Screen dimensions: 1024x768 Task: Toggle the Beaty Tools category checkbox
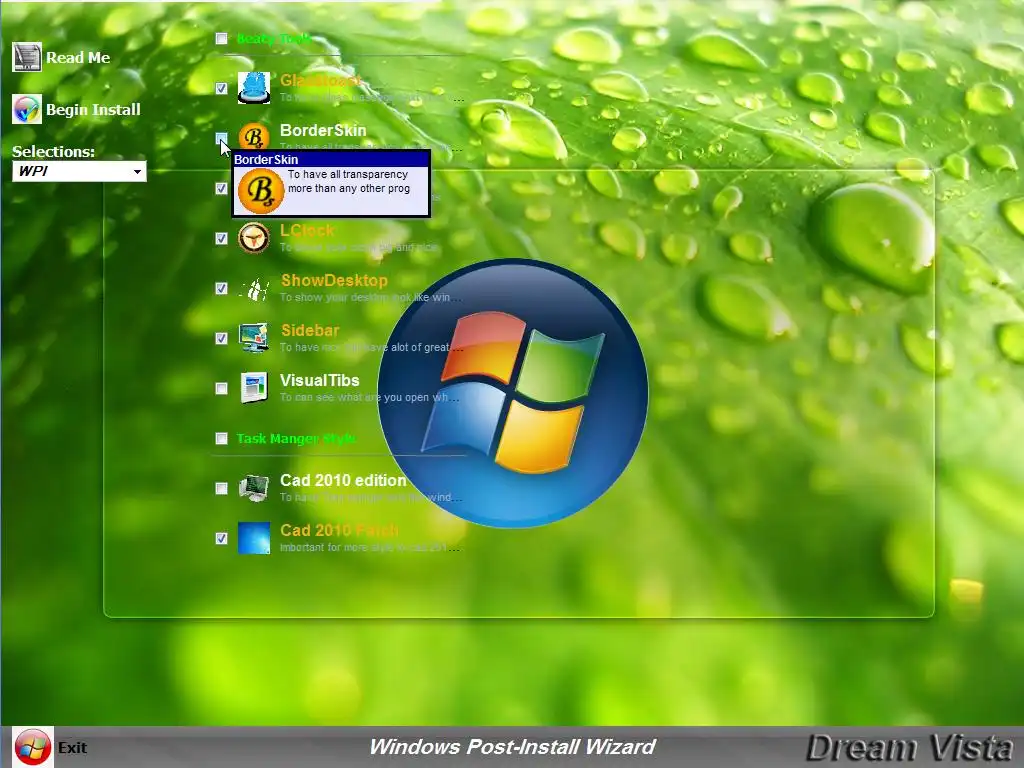coord(221,39)
